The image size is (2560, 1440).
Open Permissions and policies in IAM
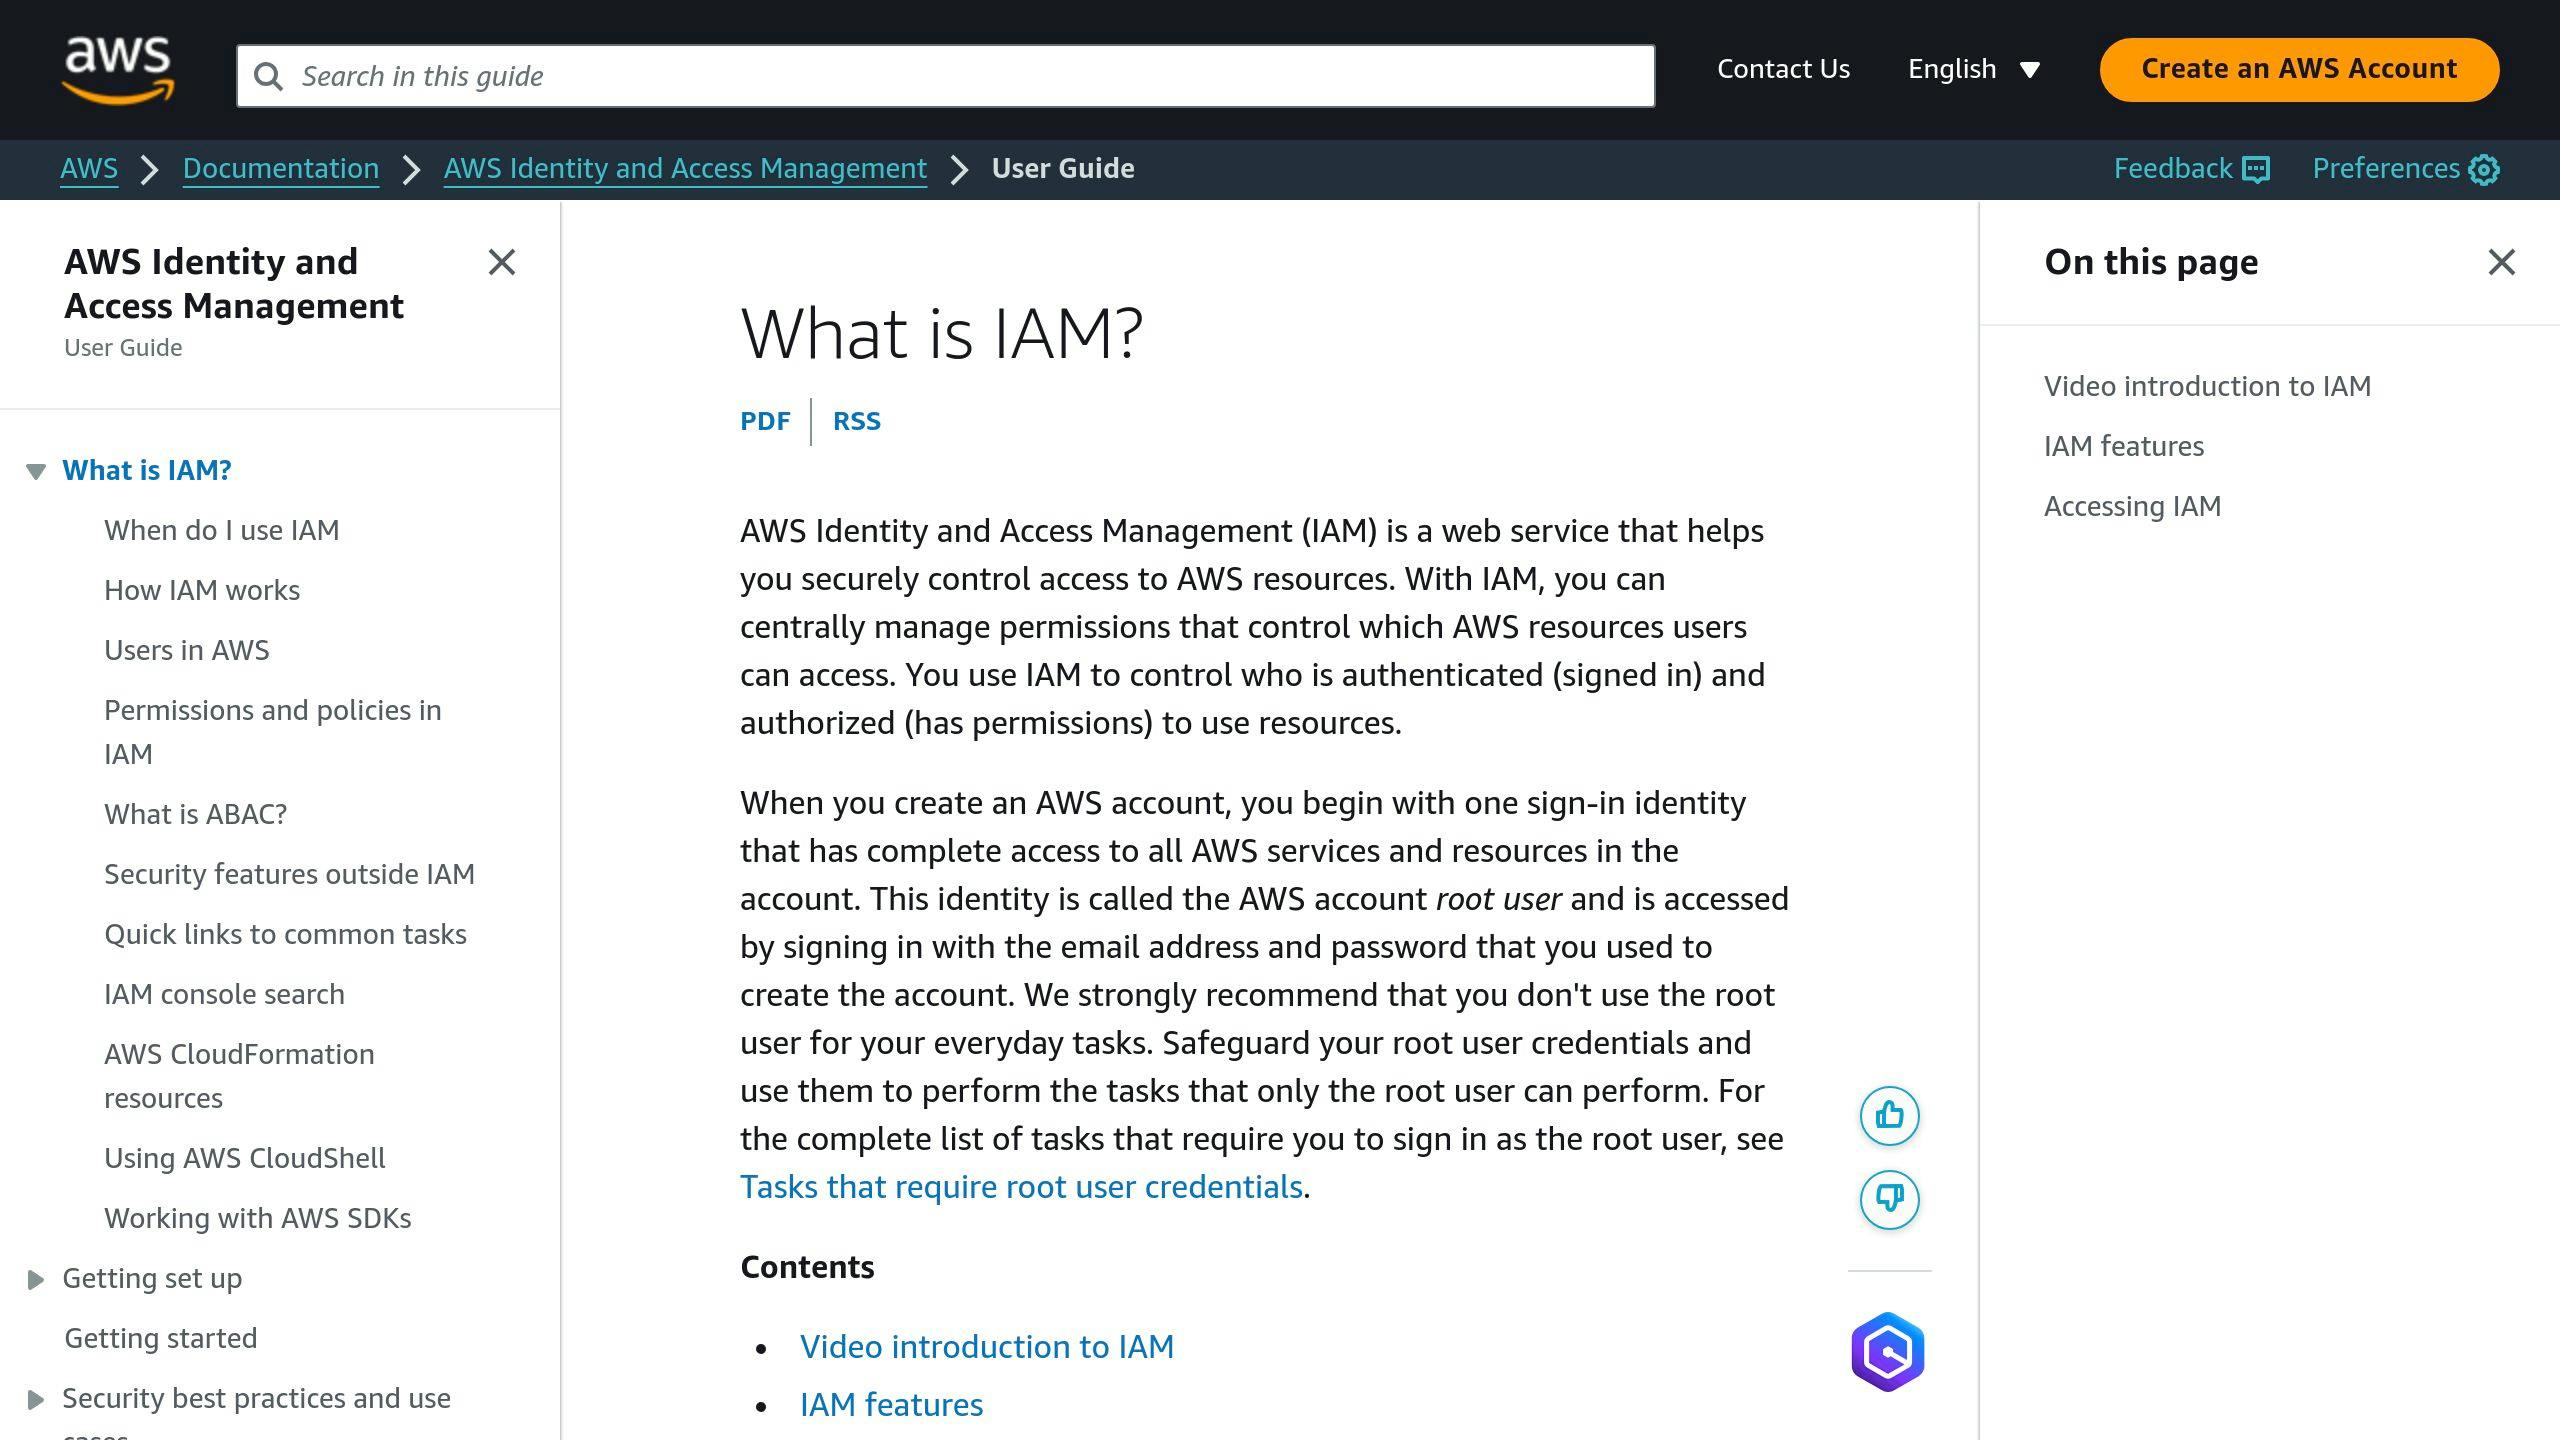[273, 732]
